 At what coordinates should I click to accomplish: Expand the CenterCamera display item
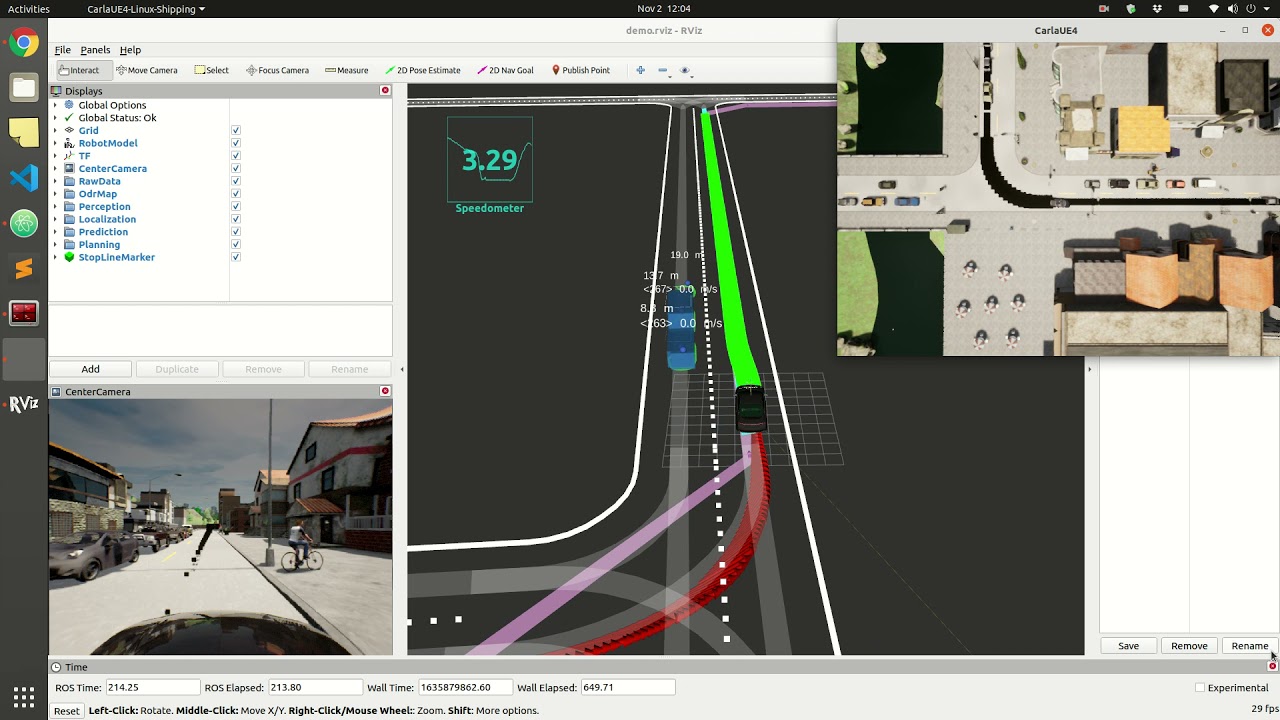[x=56, y=169]
